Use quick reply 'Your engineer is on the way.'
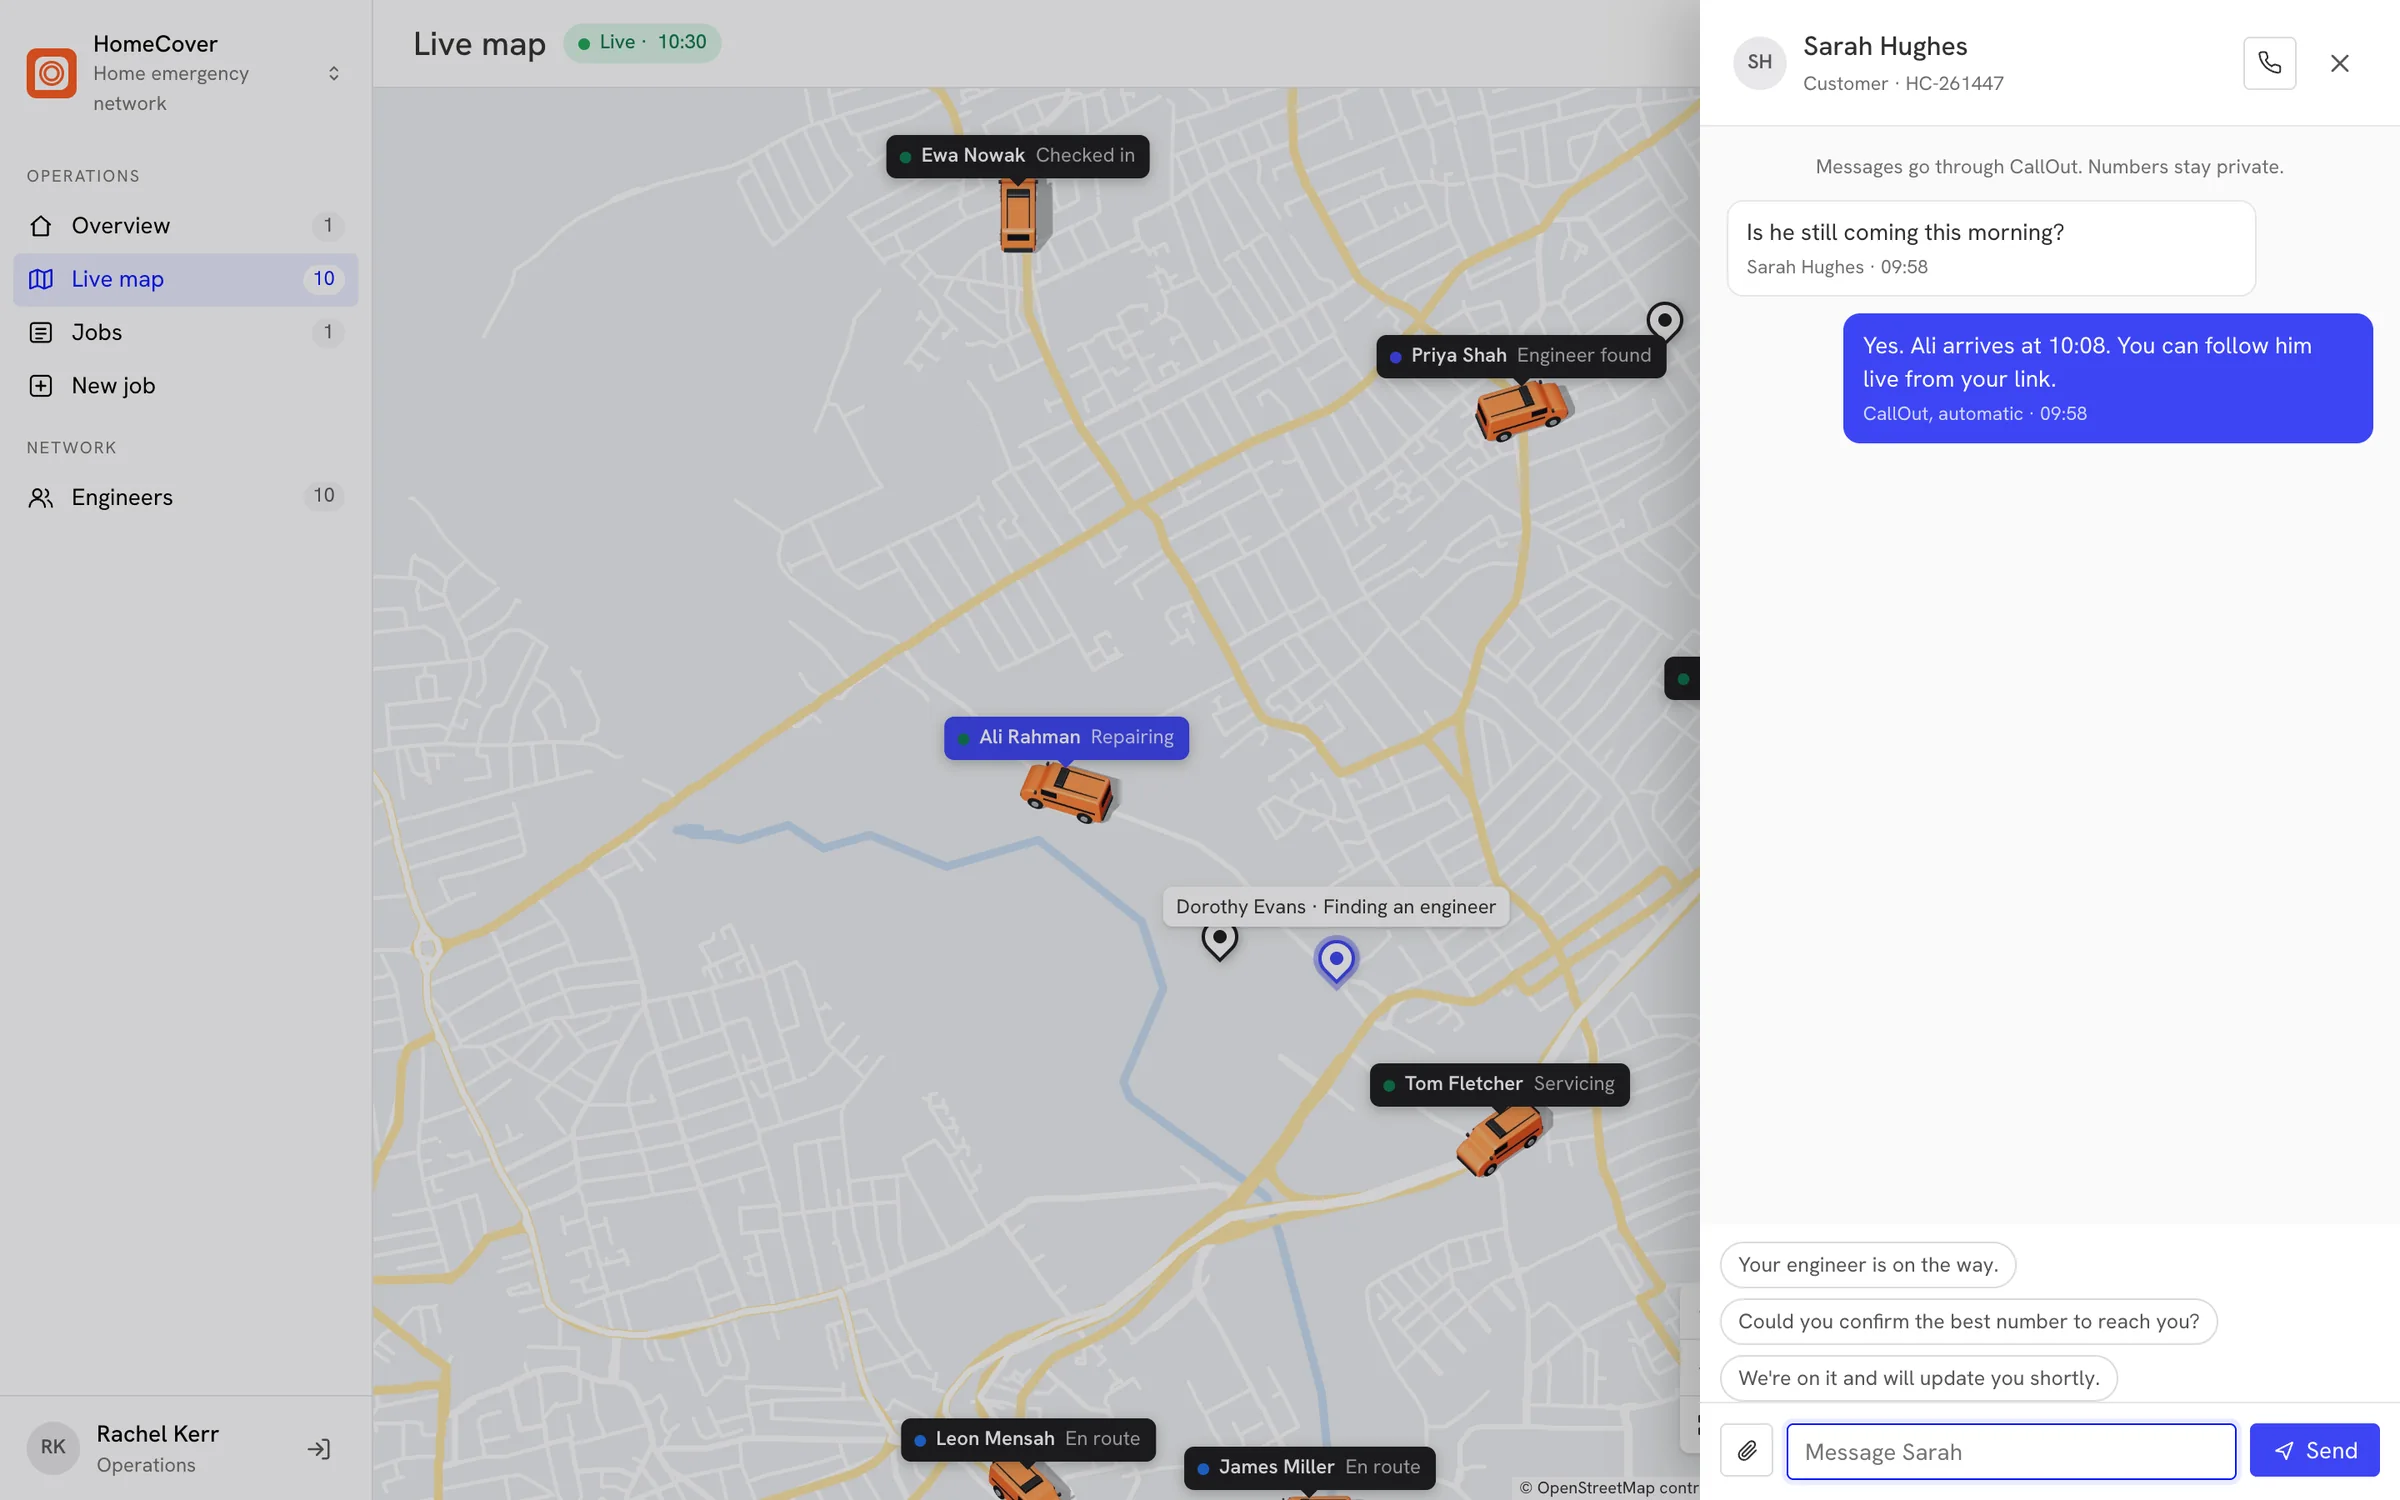Screen dimensions: 2400x1500 coord(1867,1265)
